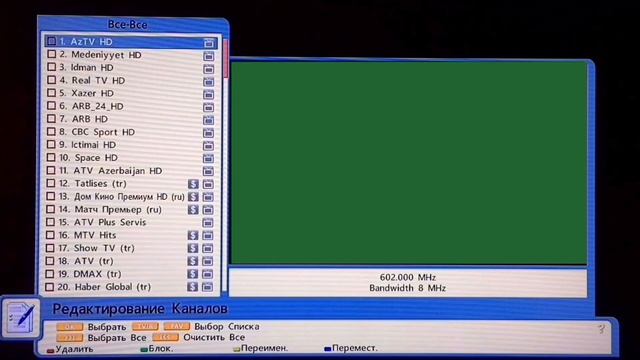Click the TV icon on DMAX (tr) row
This screenshot has height=360, width=640.
coord(208,274)
